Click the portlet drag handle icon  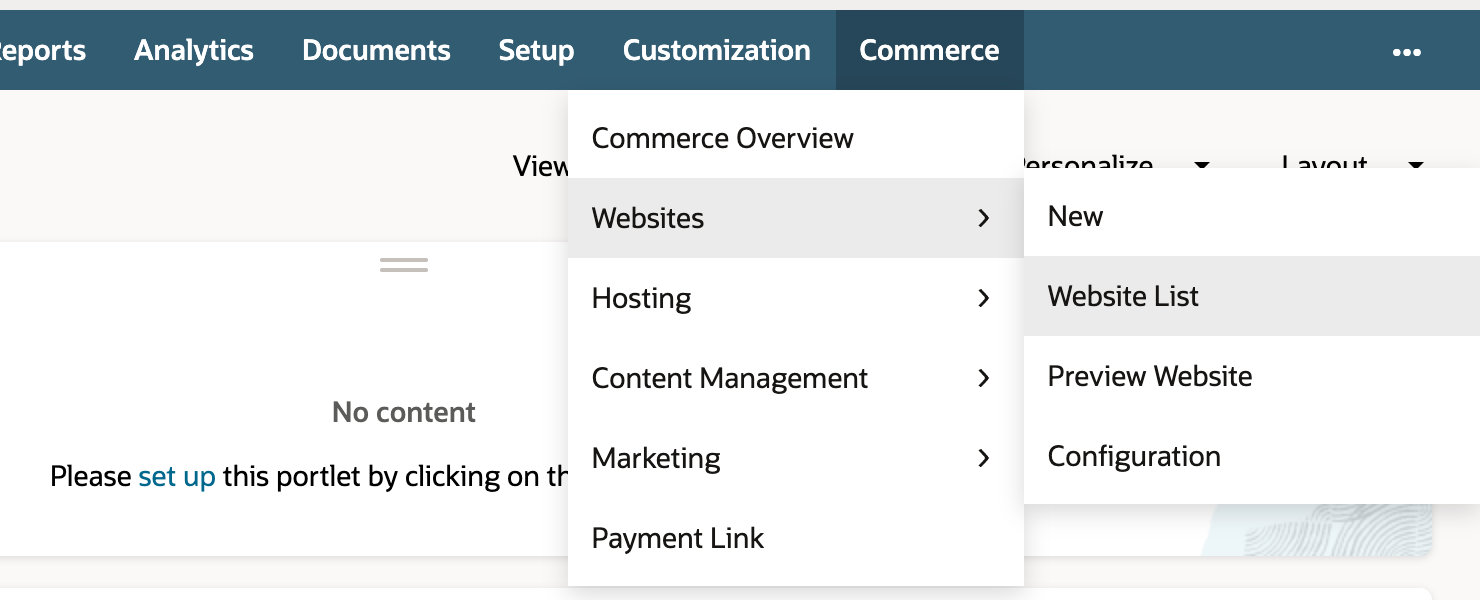coord(404,265)
